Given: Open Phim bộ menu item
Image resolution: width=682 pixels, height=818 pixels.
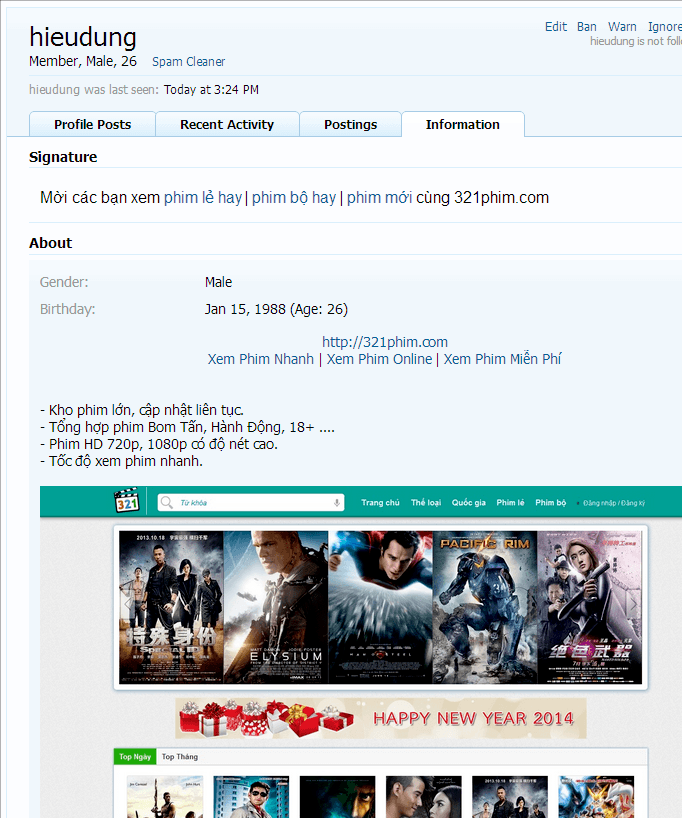Looking at the screenshot, I should (551, 502).
